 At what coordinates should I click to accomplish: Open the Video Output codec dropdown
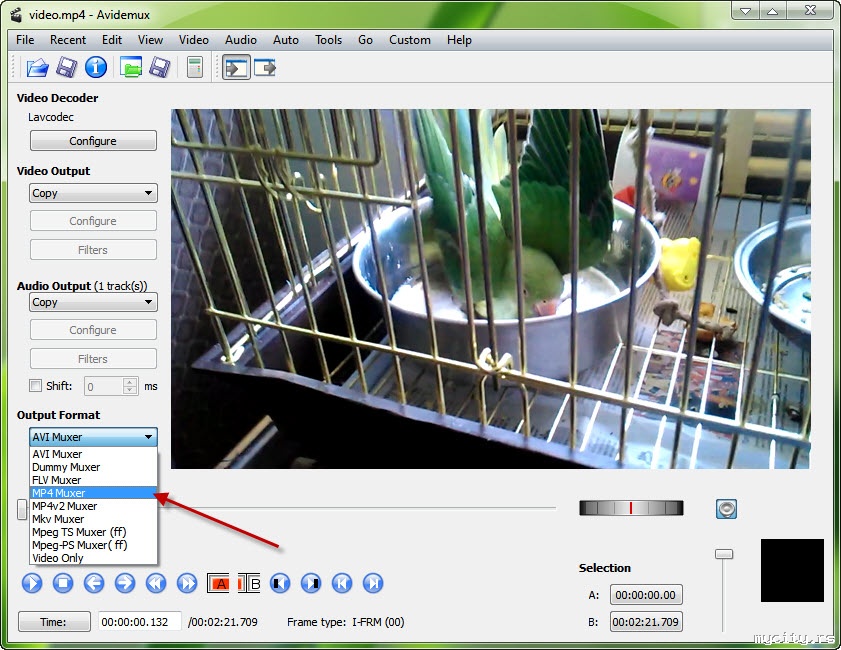pyautogui.click(x=93, y=193)
